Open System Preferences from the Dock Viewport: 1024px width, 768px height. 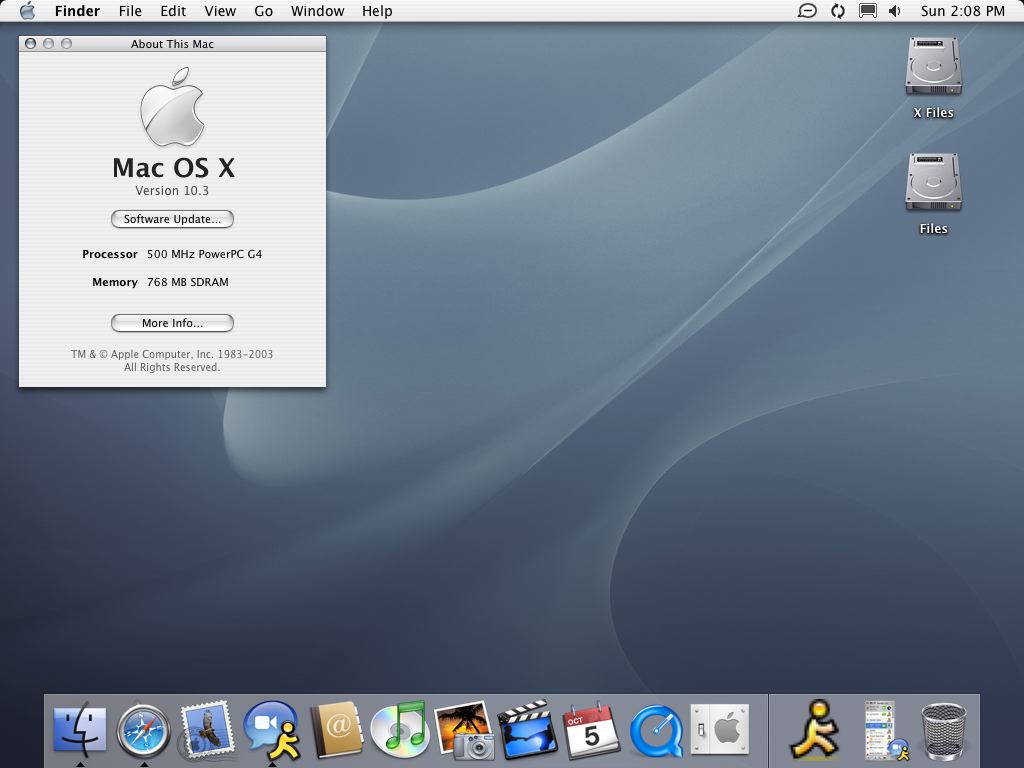point(719,729)
